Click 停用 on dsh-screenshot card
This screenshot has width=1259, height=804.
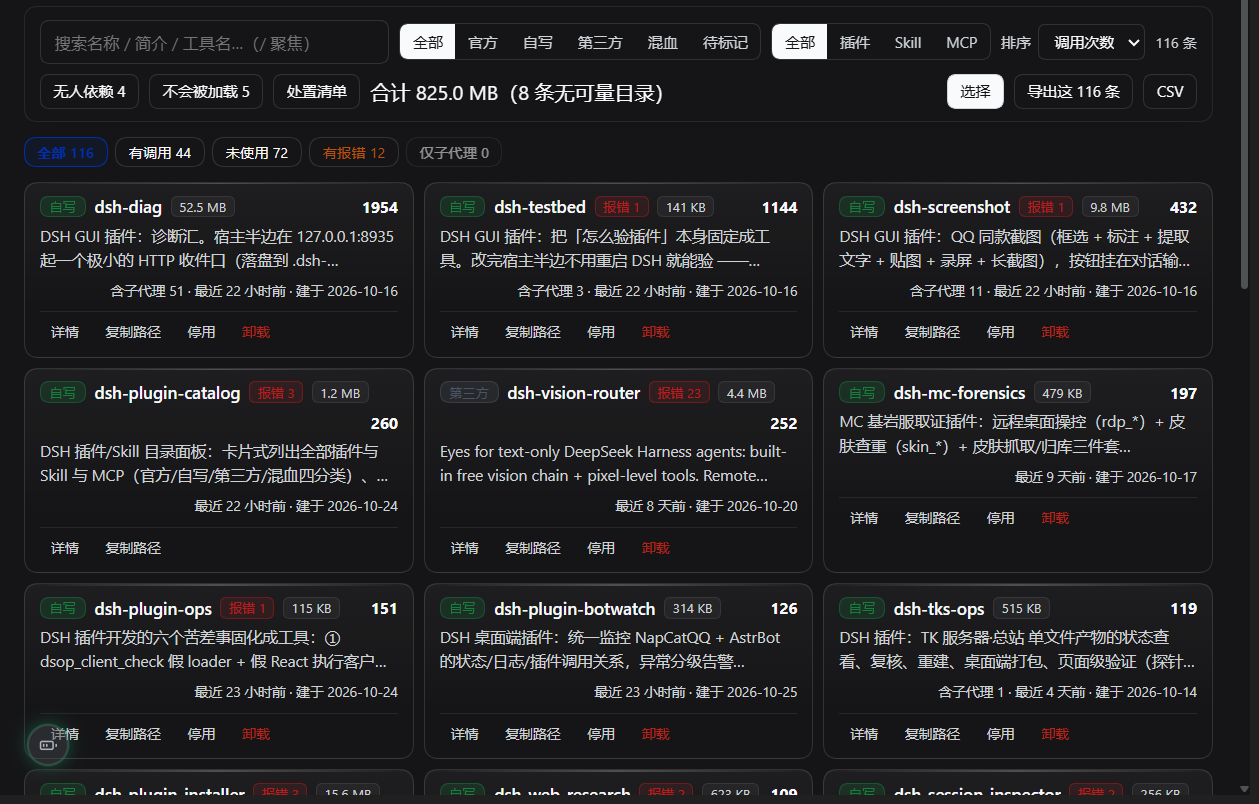pyautogui.click(x=1001, y=332)
